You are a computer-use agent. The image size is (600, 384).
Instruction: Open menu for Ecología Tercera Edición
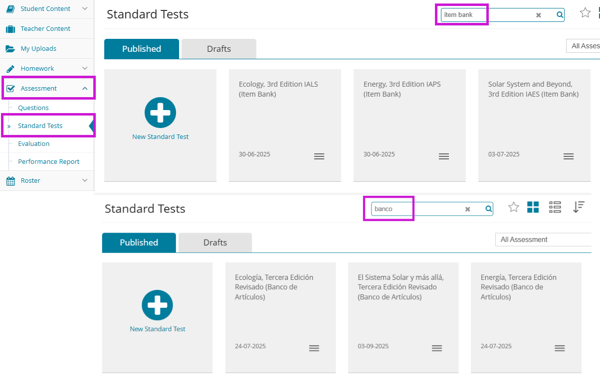pyautogui.click(x=314, y=348)
